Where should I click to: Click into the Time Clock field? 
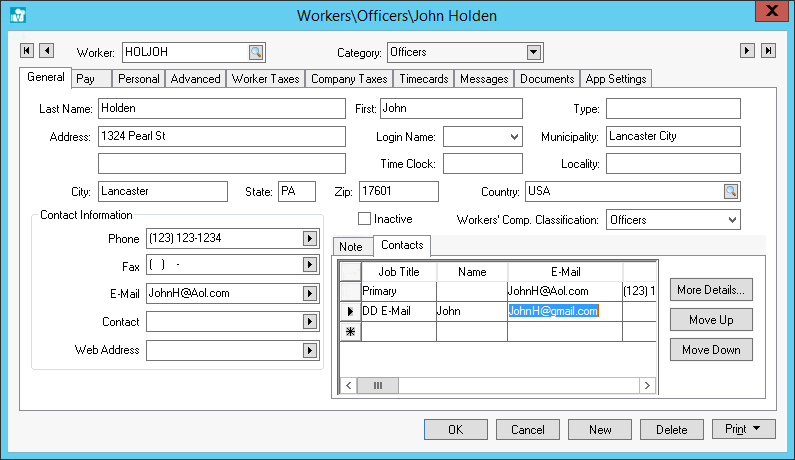[x=482, y=163]
